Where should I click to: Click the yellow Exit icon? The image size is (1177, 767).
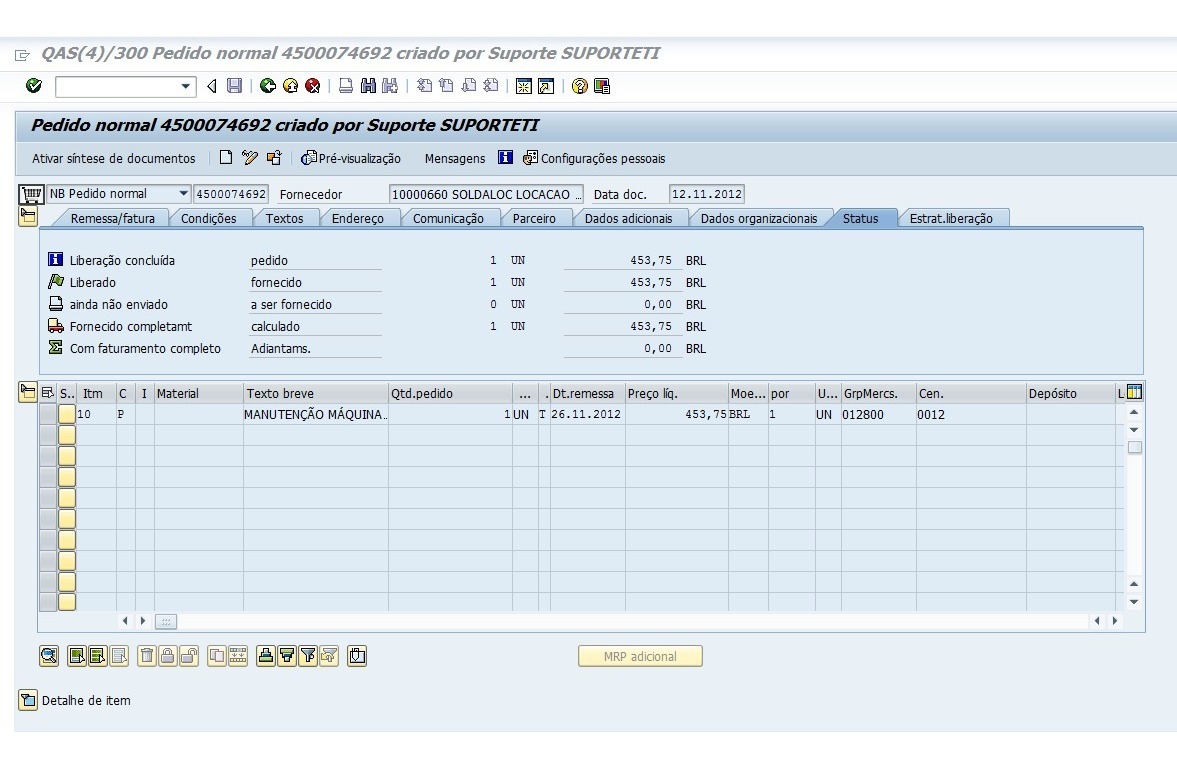point(290,86)
